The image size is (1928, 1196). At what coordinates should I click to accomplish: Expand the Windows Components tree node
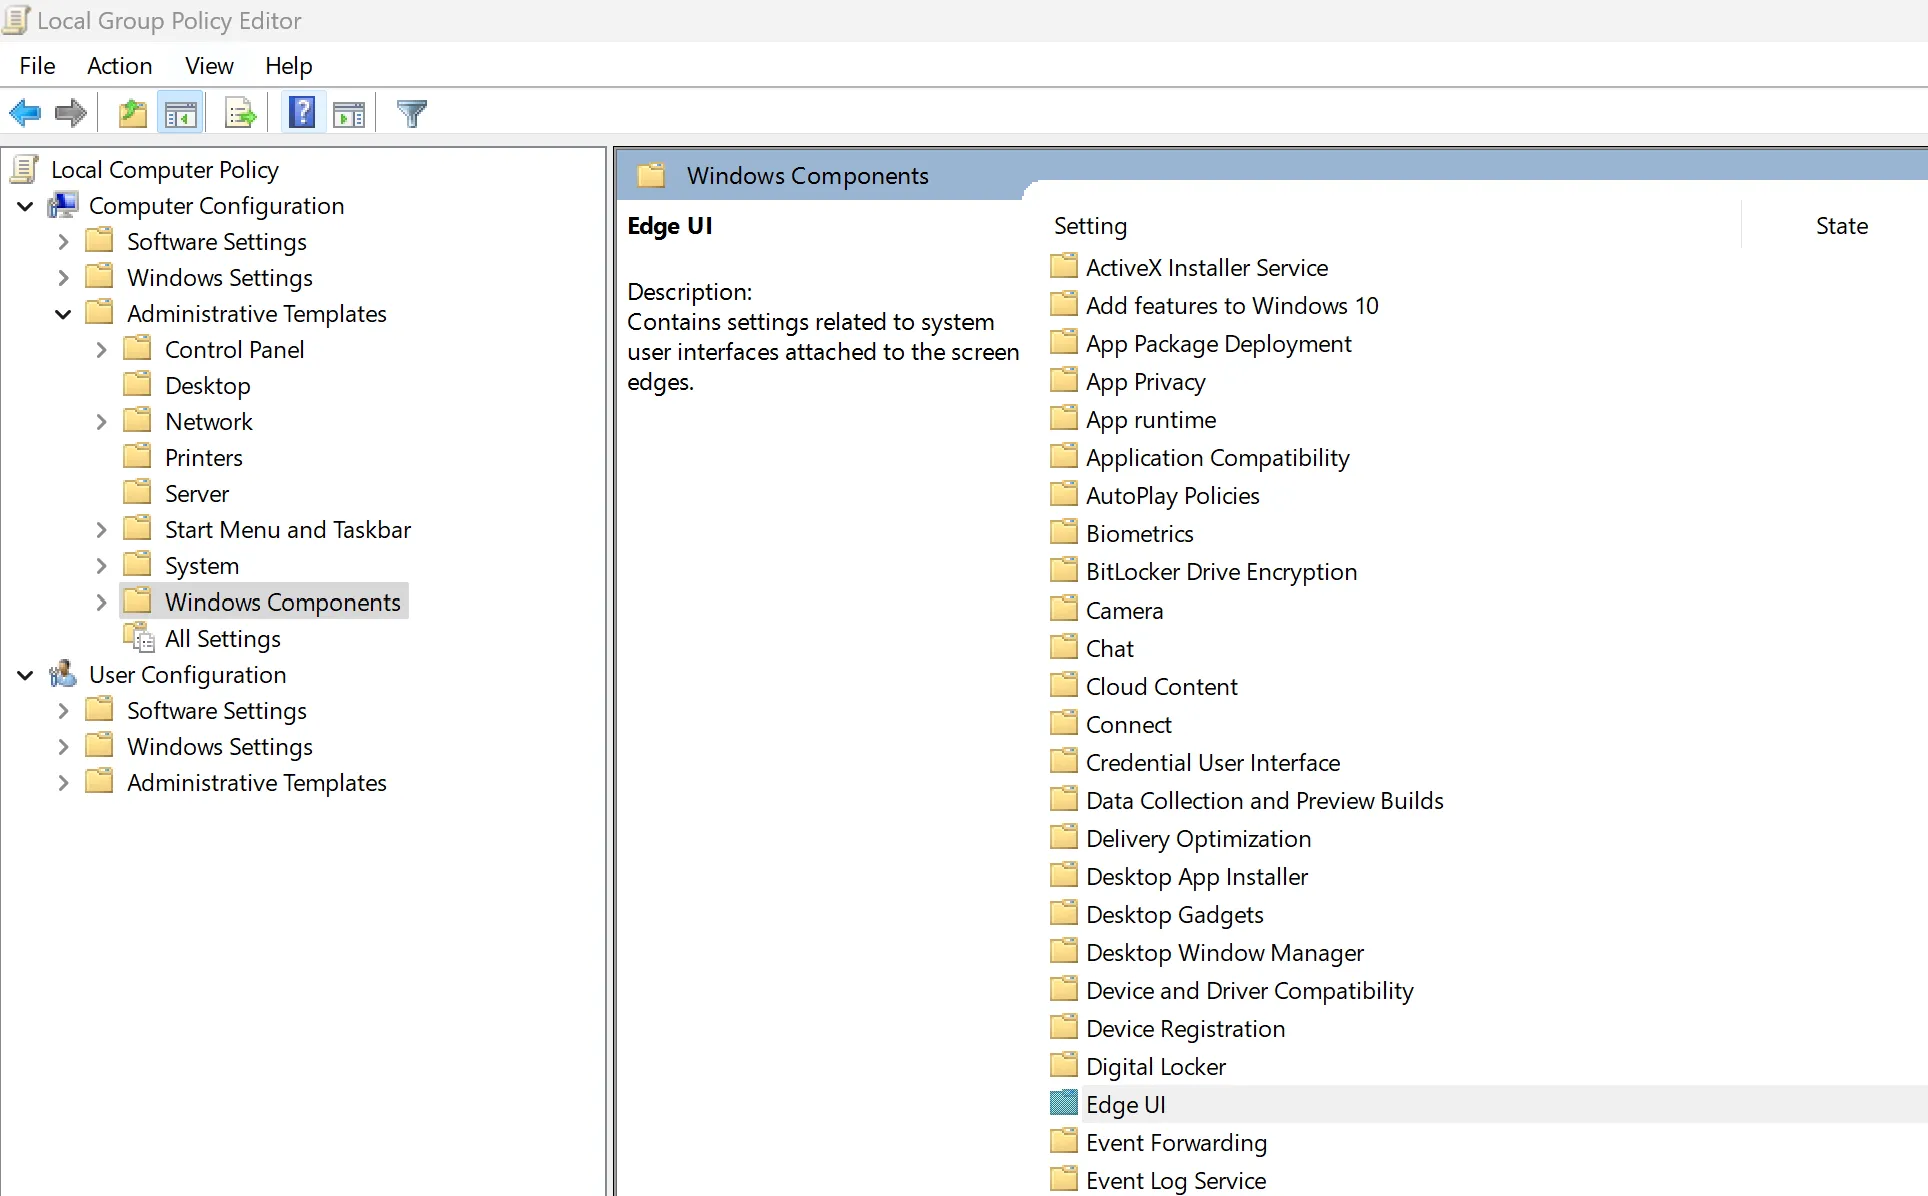coord(101,602)
